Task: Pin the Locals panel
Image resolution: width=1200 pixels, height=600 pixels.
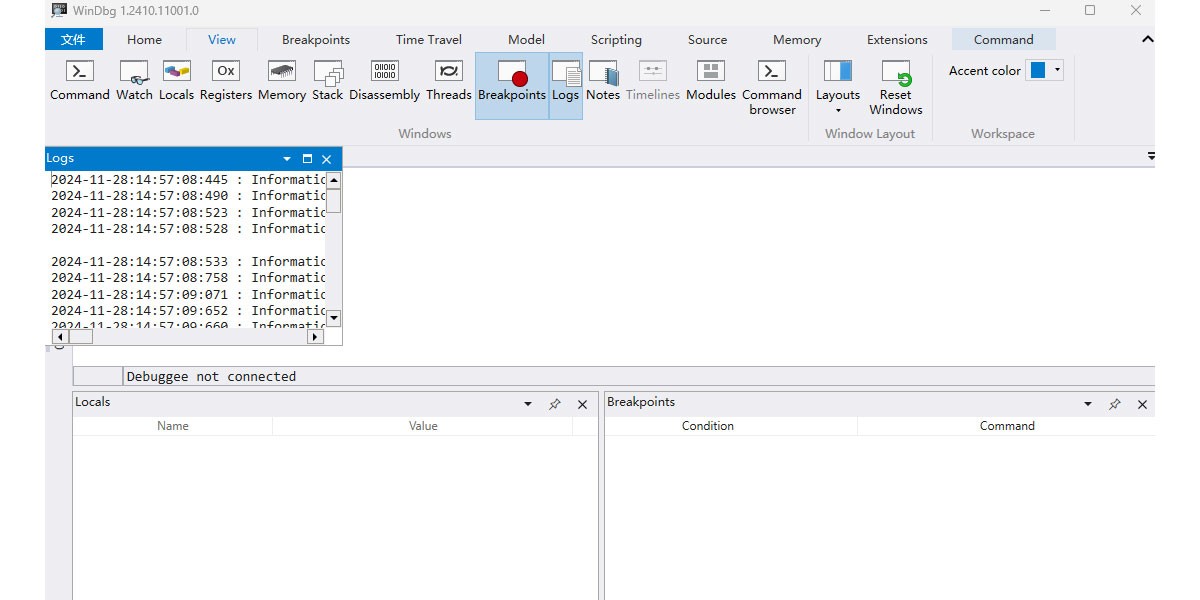Action: pos(555,405)
